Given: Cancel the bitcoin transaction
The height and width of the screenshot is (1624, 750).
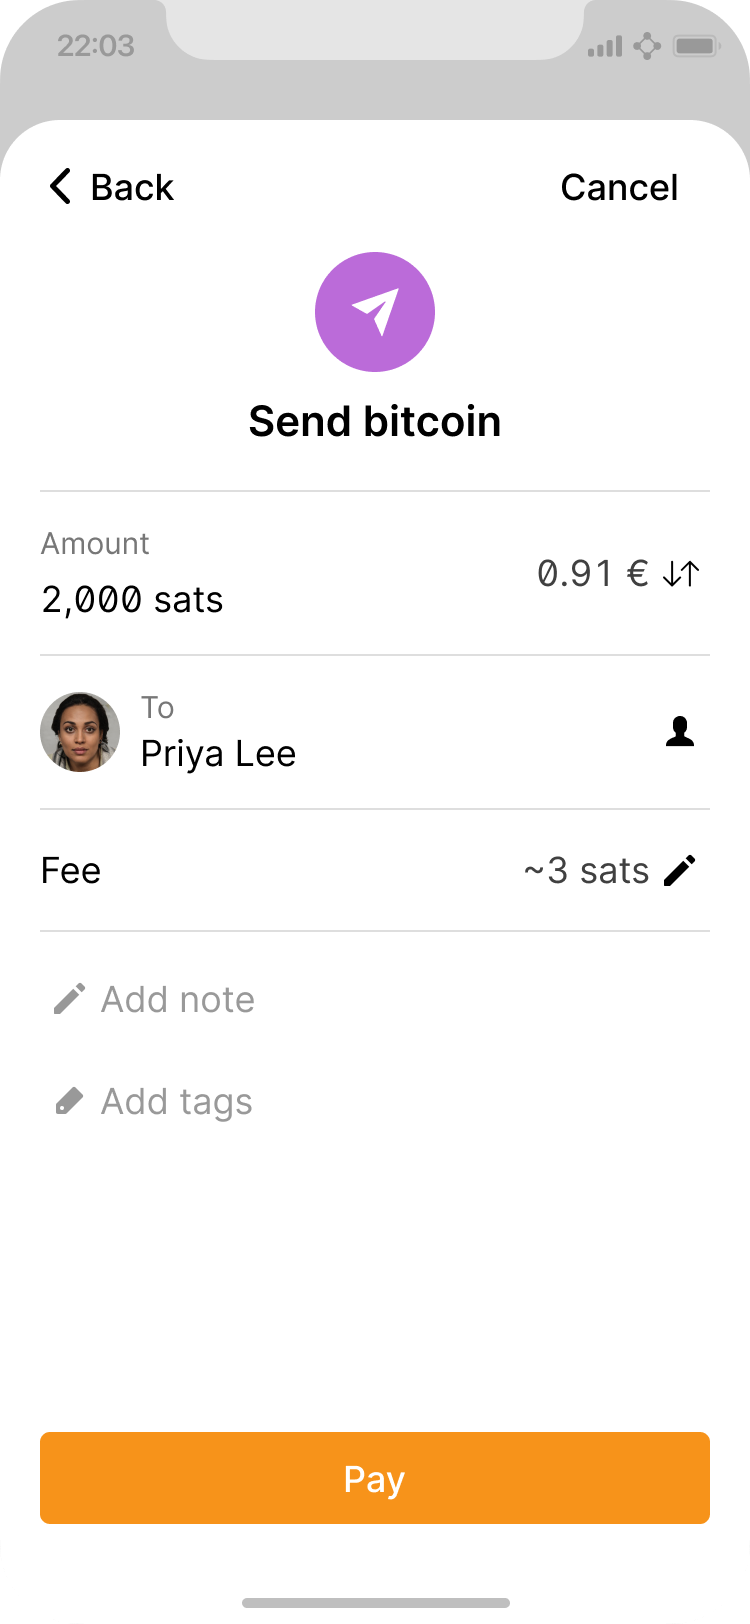Looking at the screenshot, I should 619,187.
